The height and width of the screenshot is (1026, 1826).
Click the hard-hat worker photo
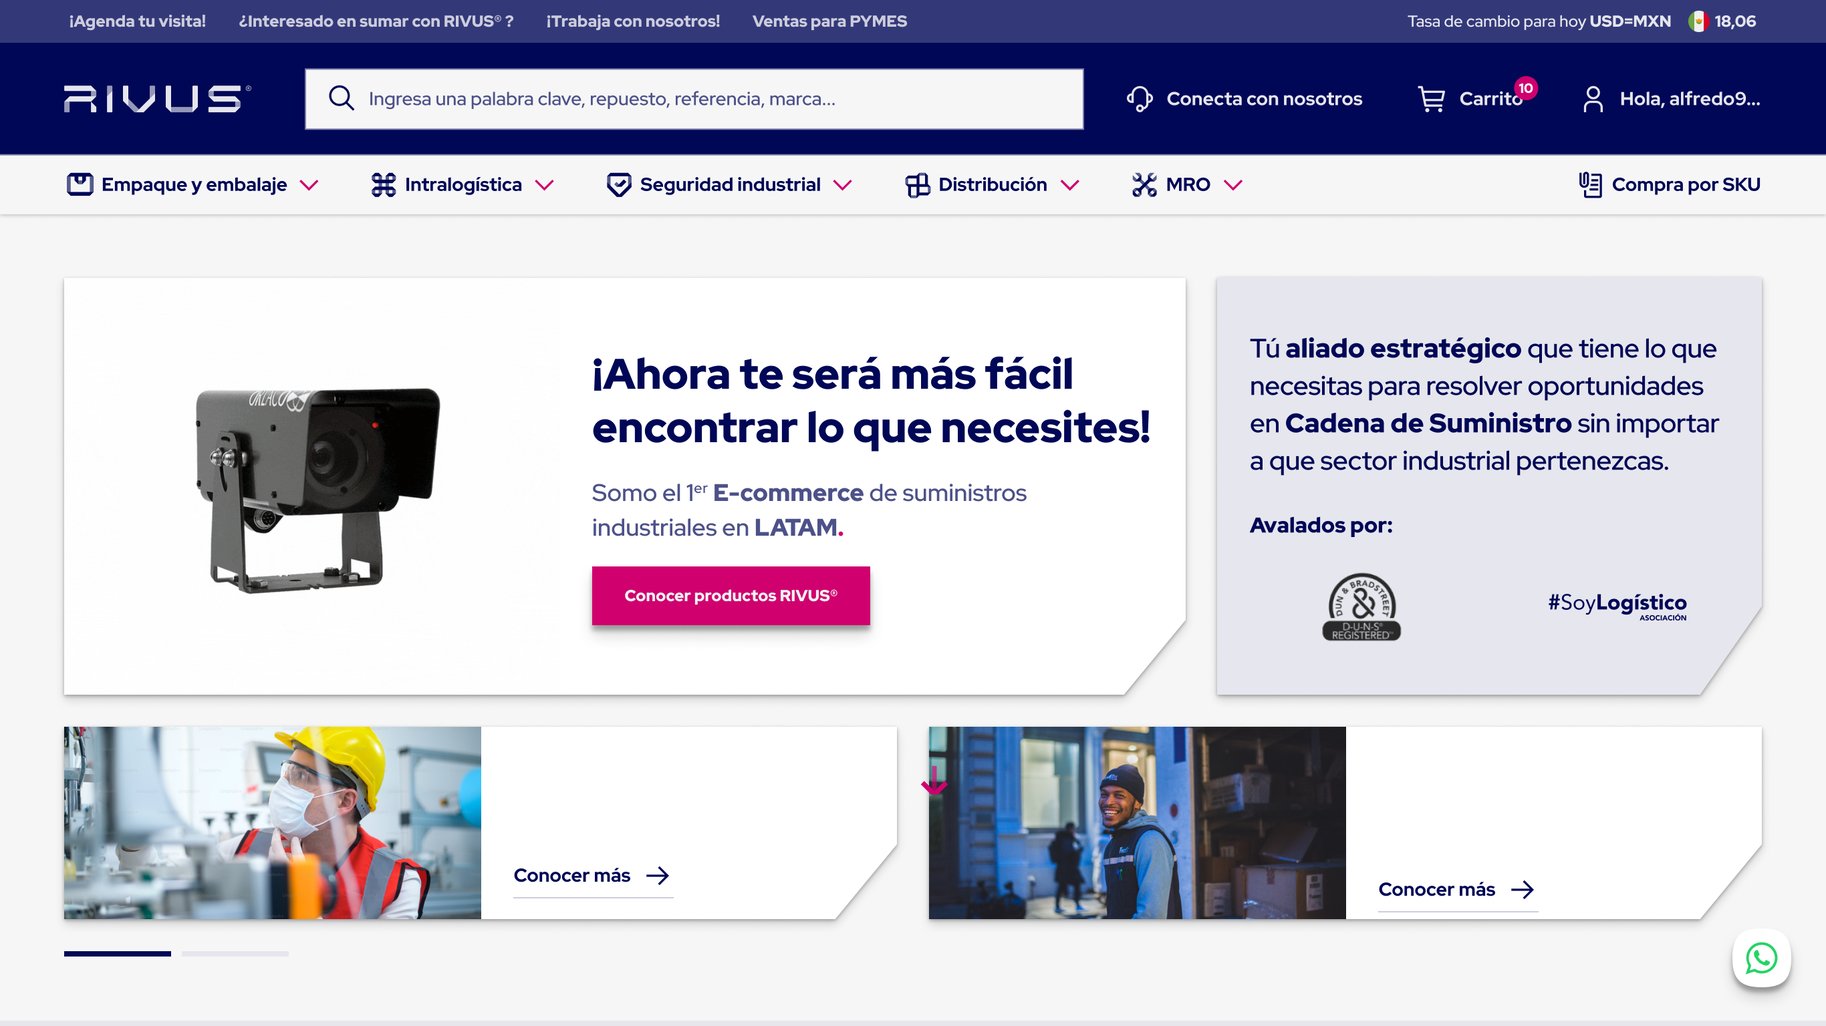[x=272, y=823]
